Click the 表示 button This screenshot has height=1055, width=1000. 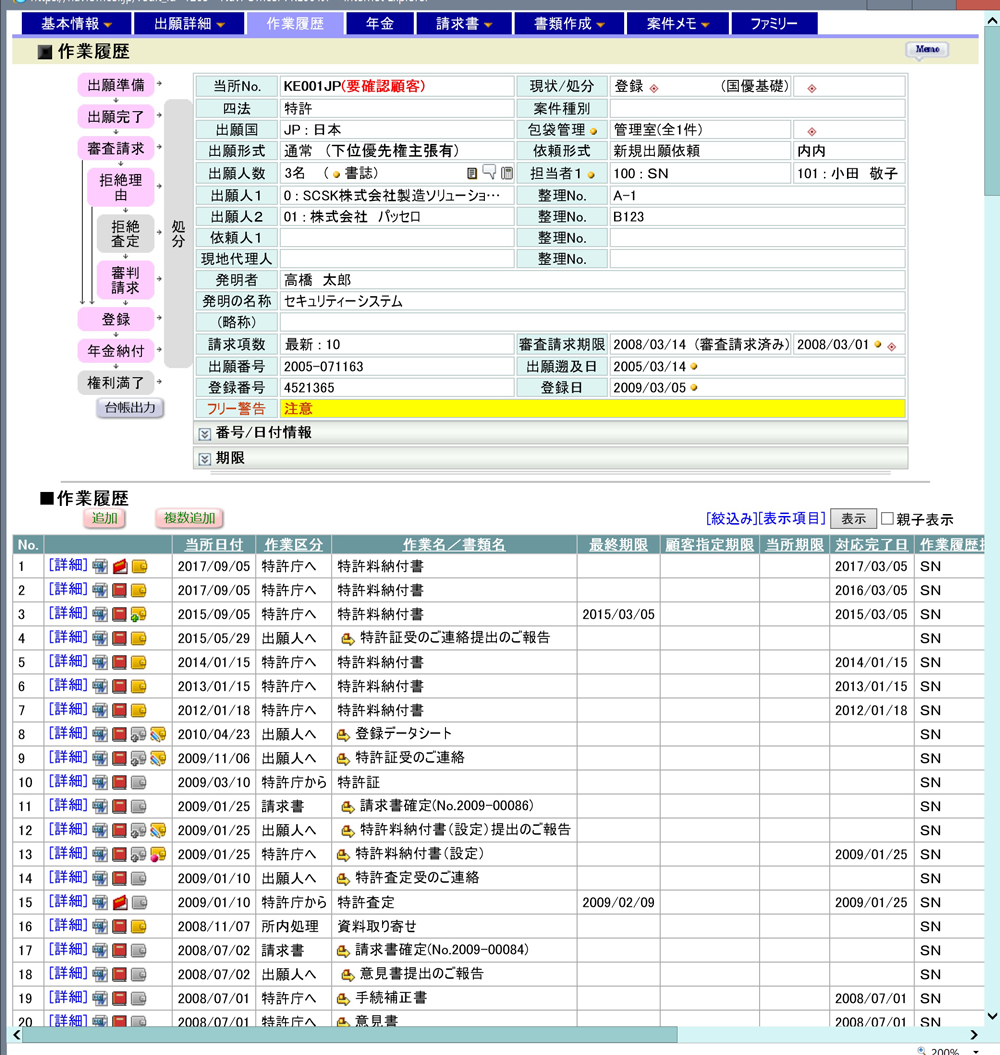853,519
